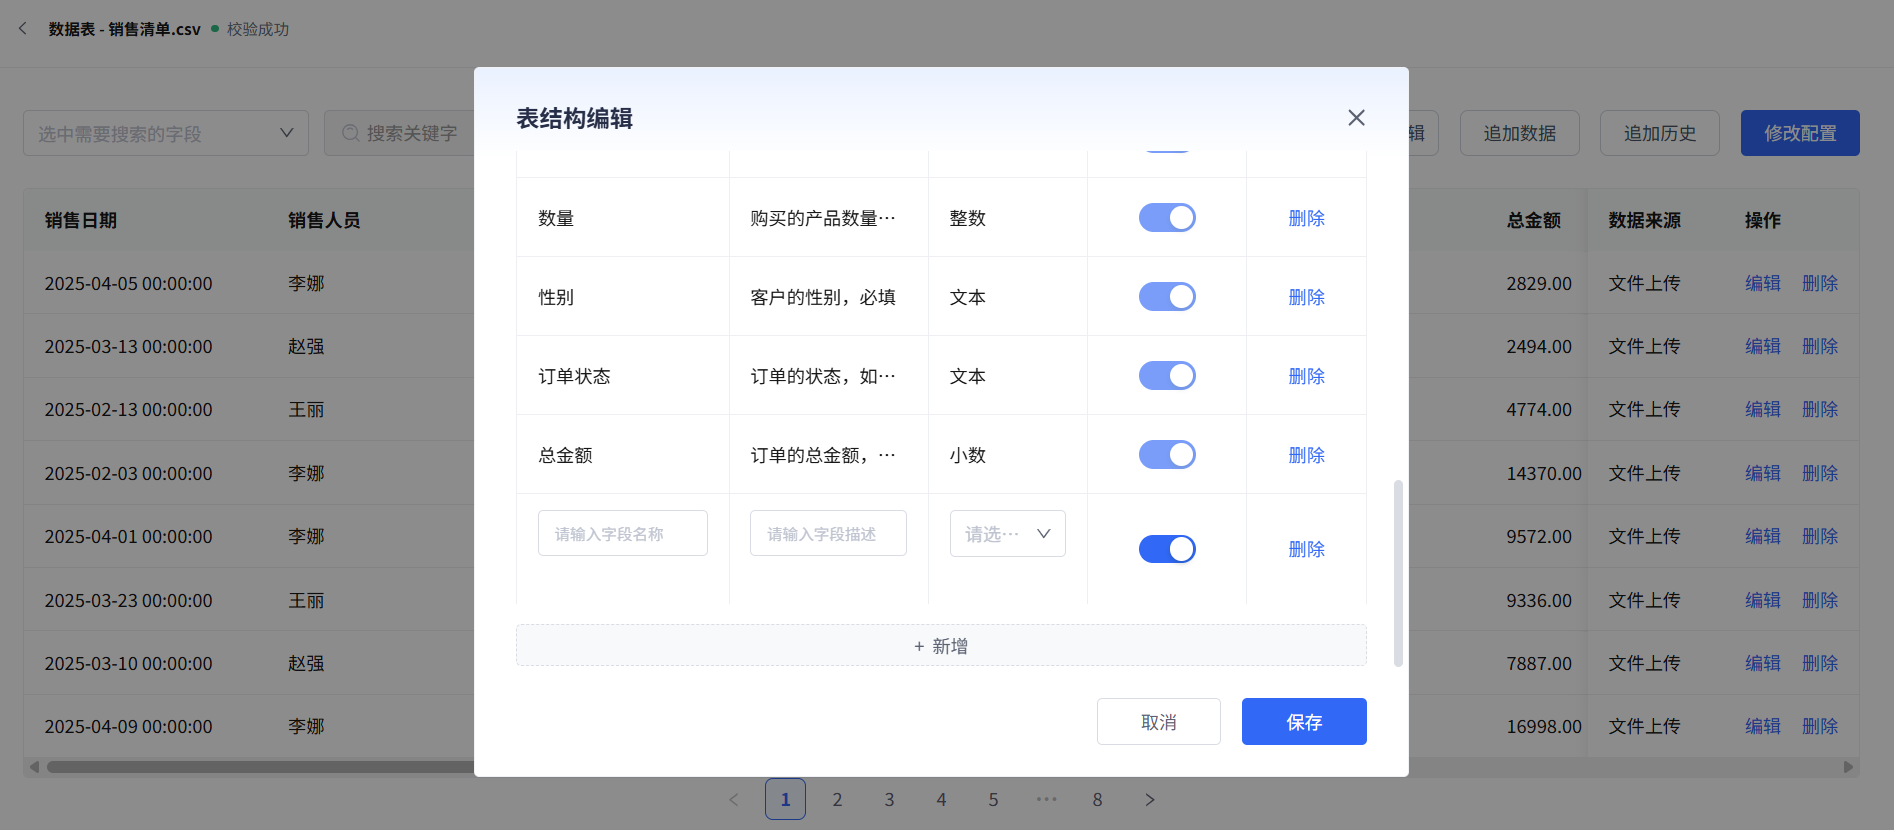Click 数据来源 column header

pos(1644,220)
